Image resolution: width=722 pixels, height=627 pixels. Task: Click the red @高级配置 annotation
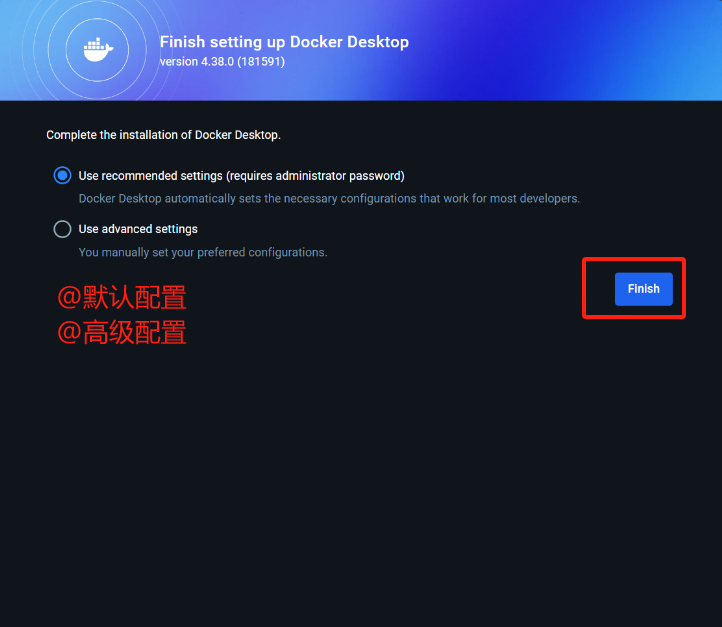click(122, 332)
